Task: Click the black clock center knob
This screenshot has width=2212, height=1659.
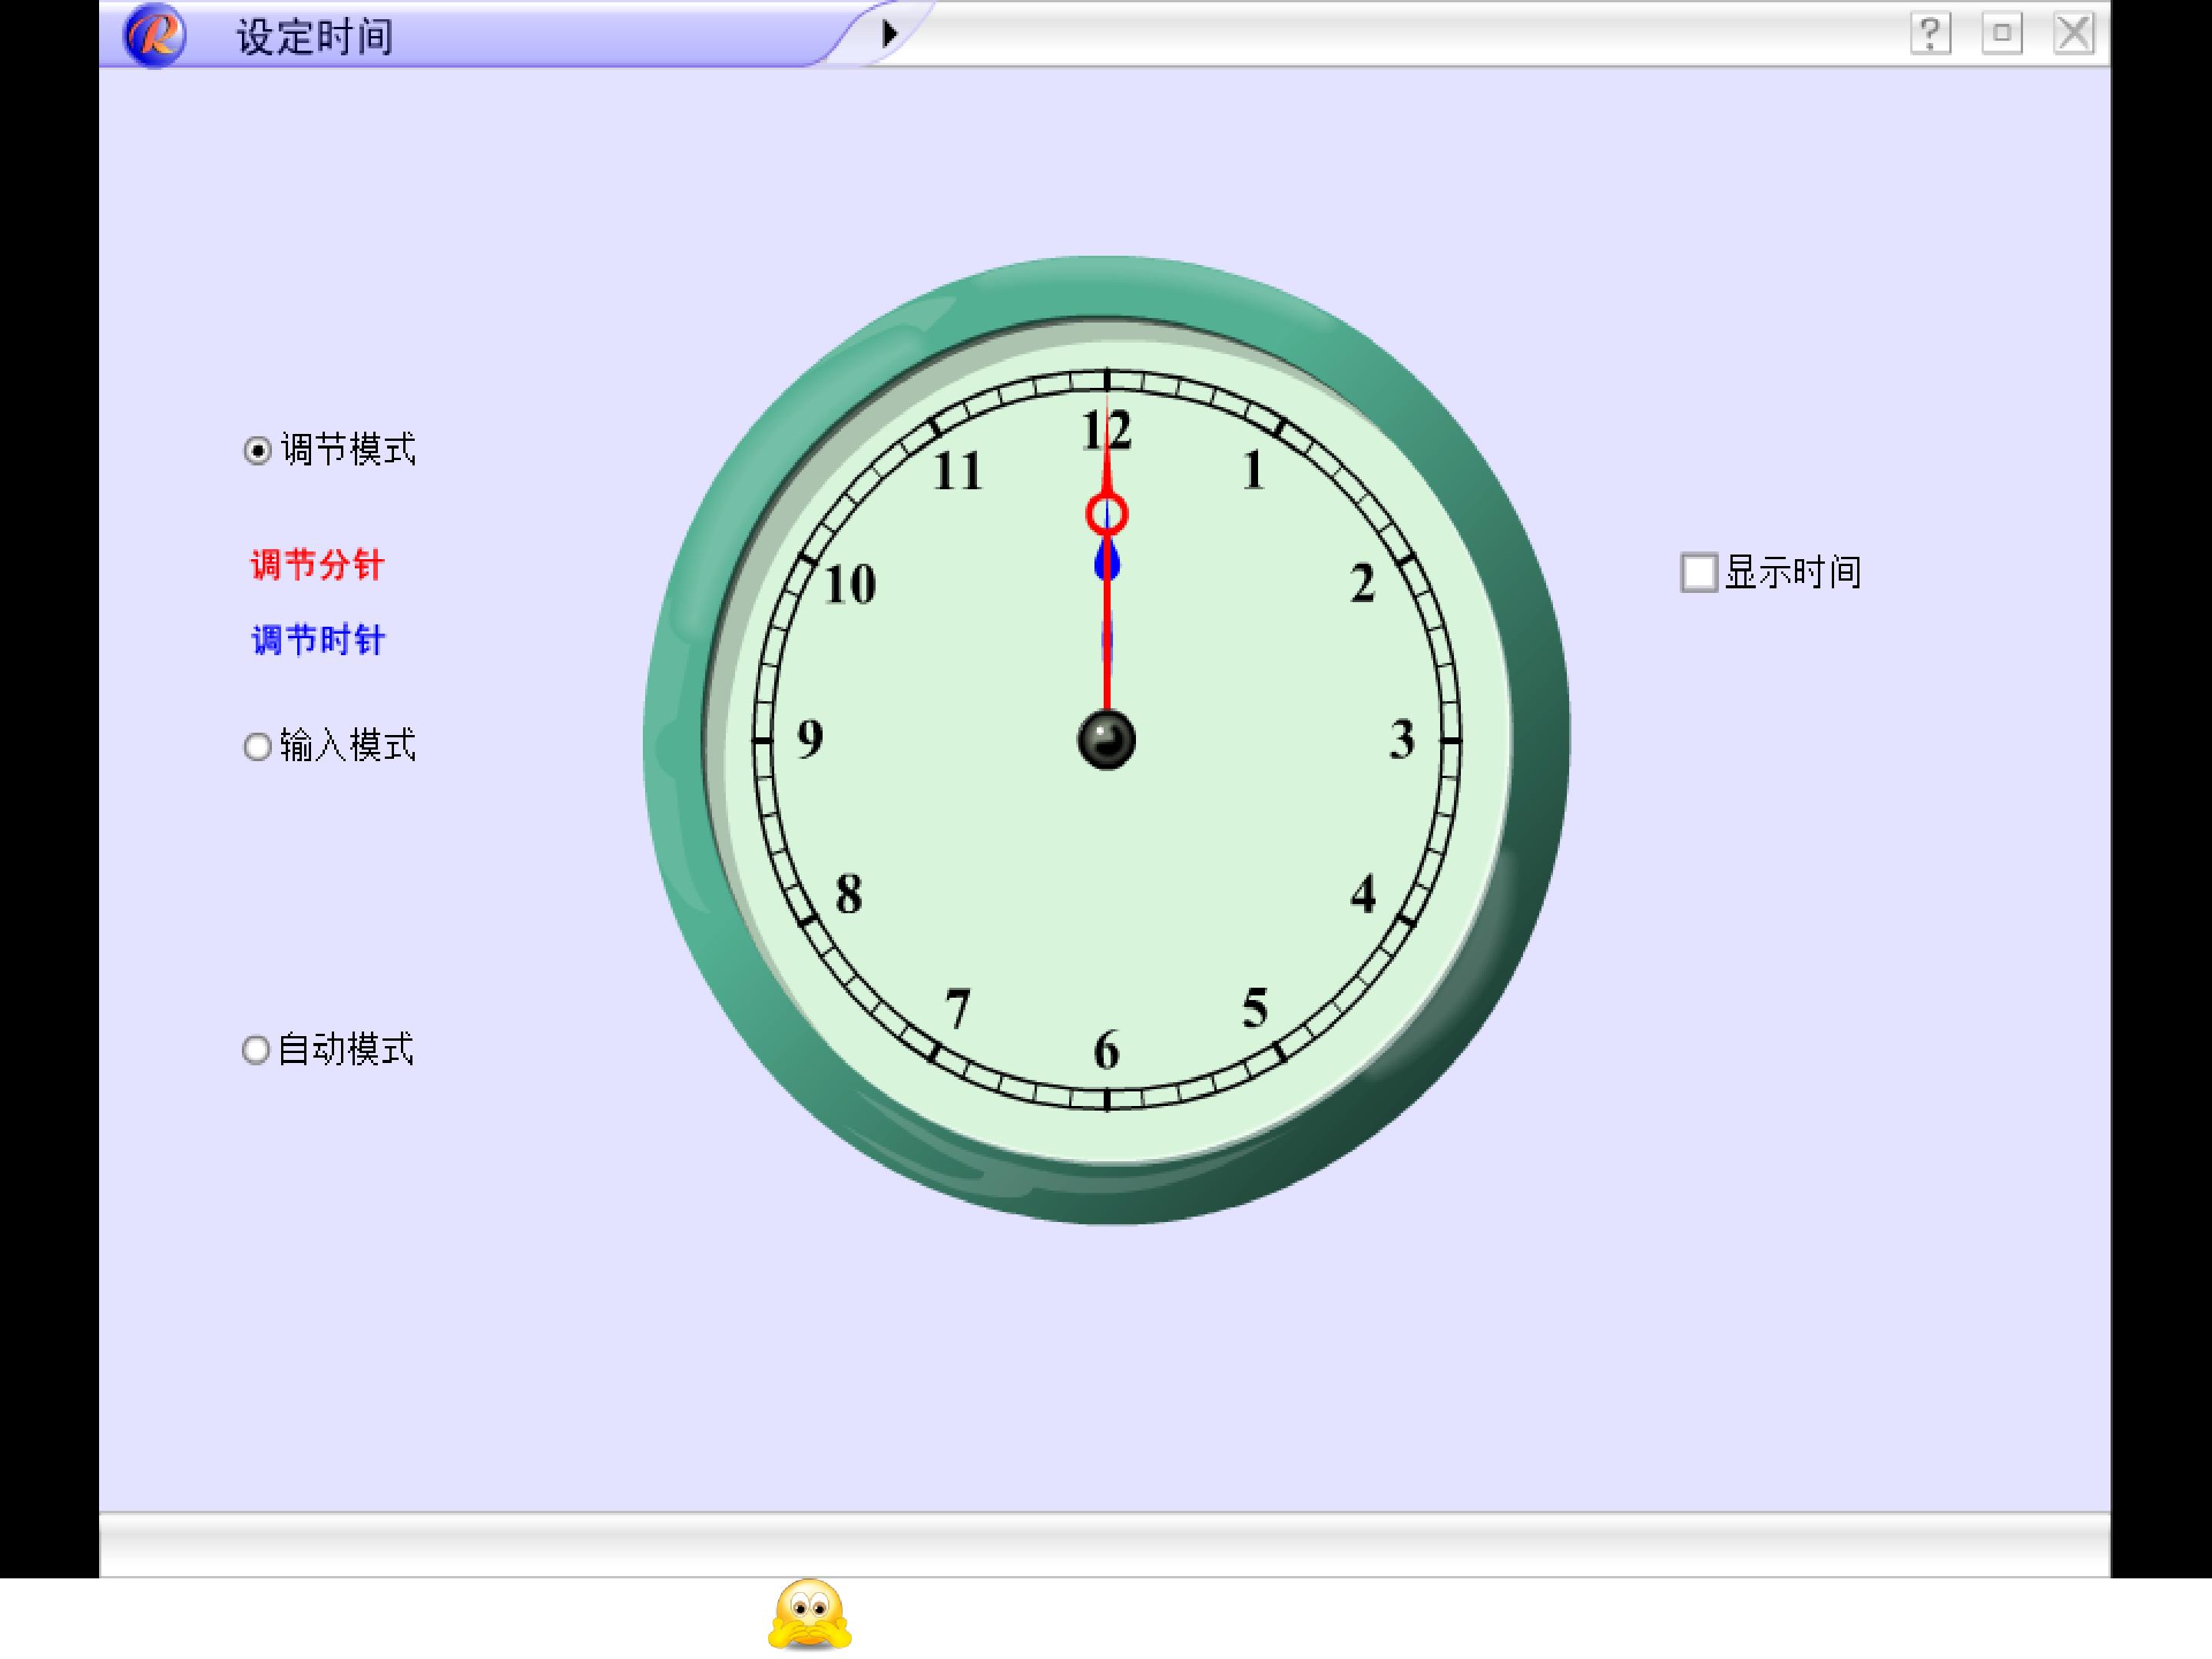Action: point(1107,741)
